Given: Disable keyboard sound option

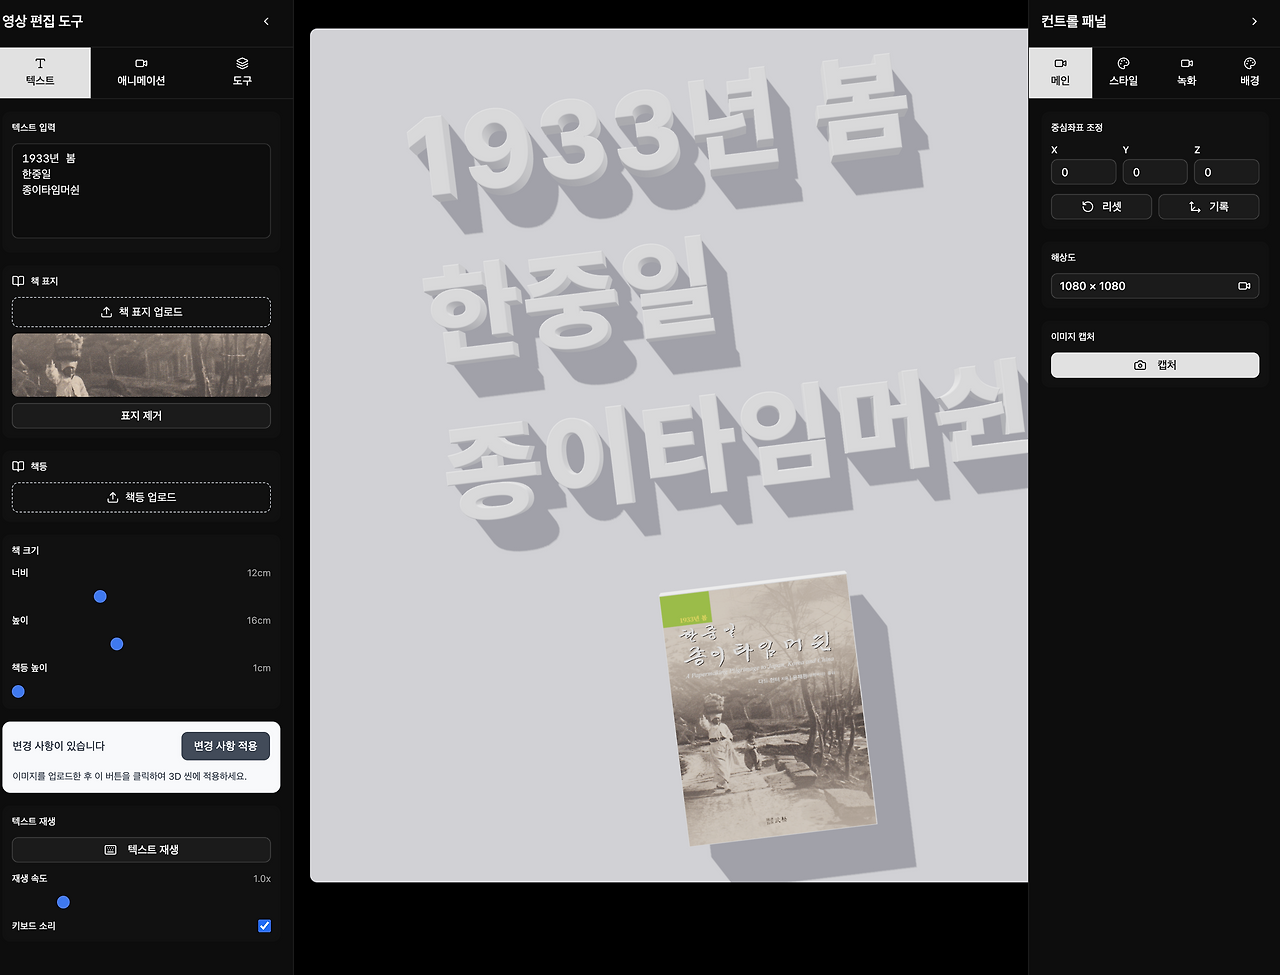Looking at the screenshot, I should [x=264, y=925].
